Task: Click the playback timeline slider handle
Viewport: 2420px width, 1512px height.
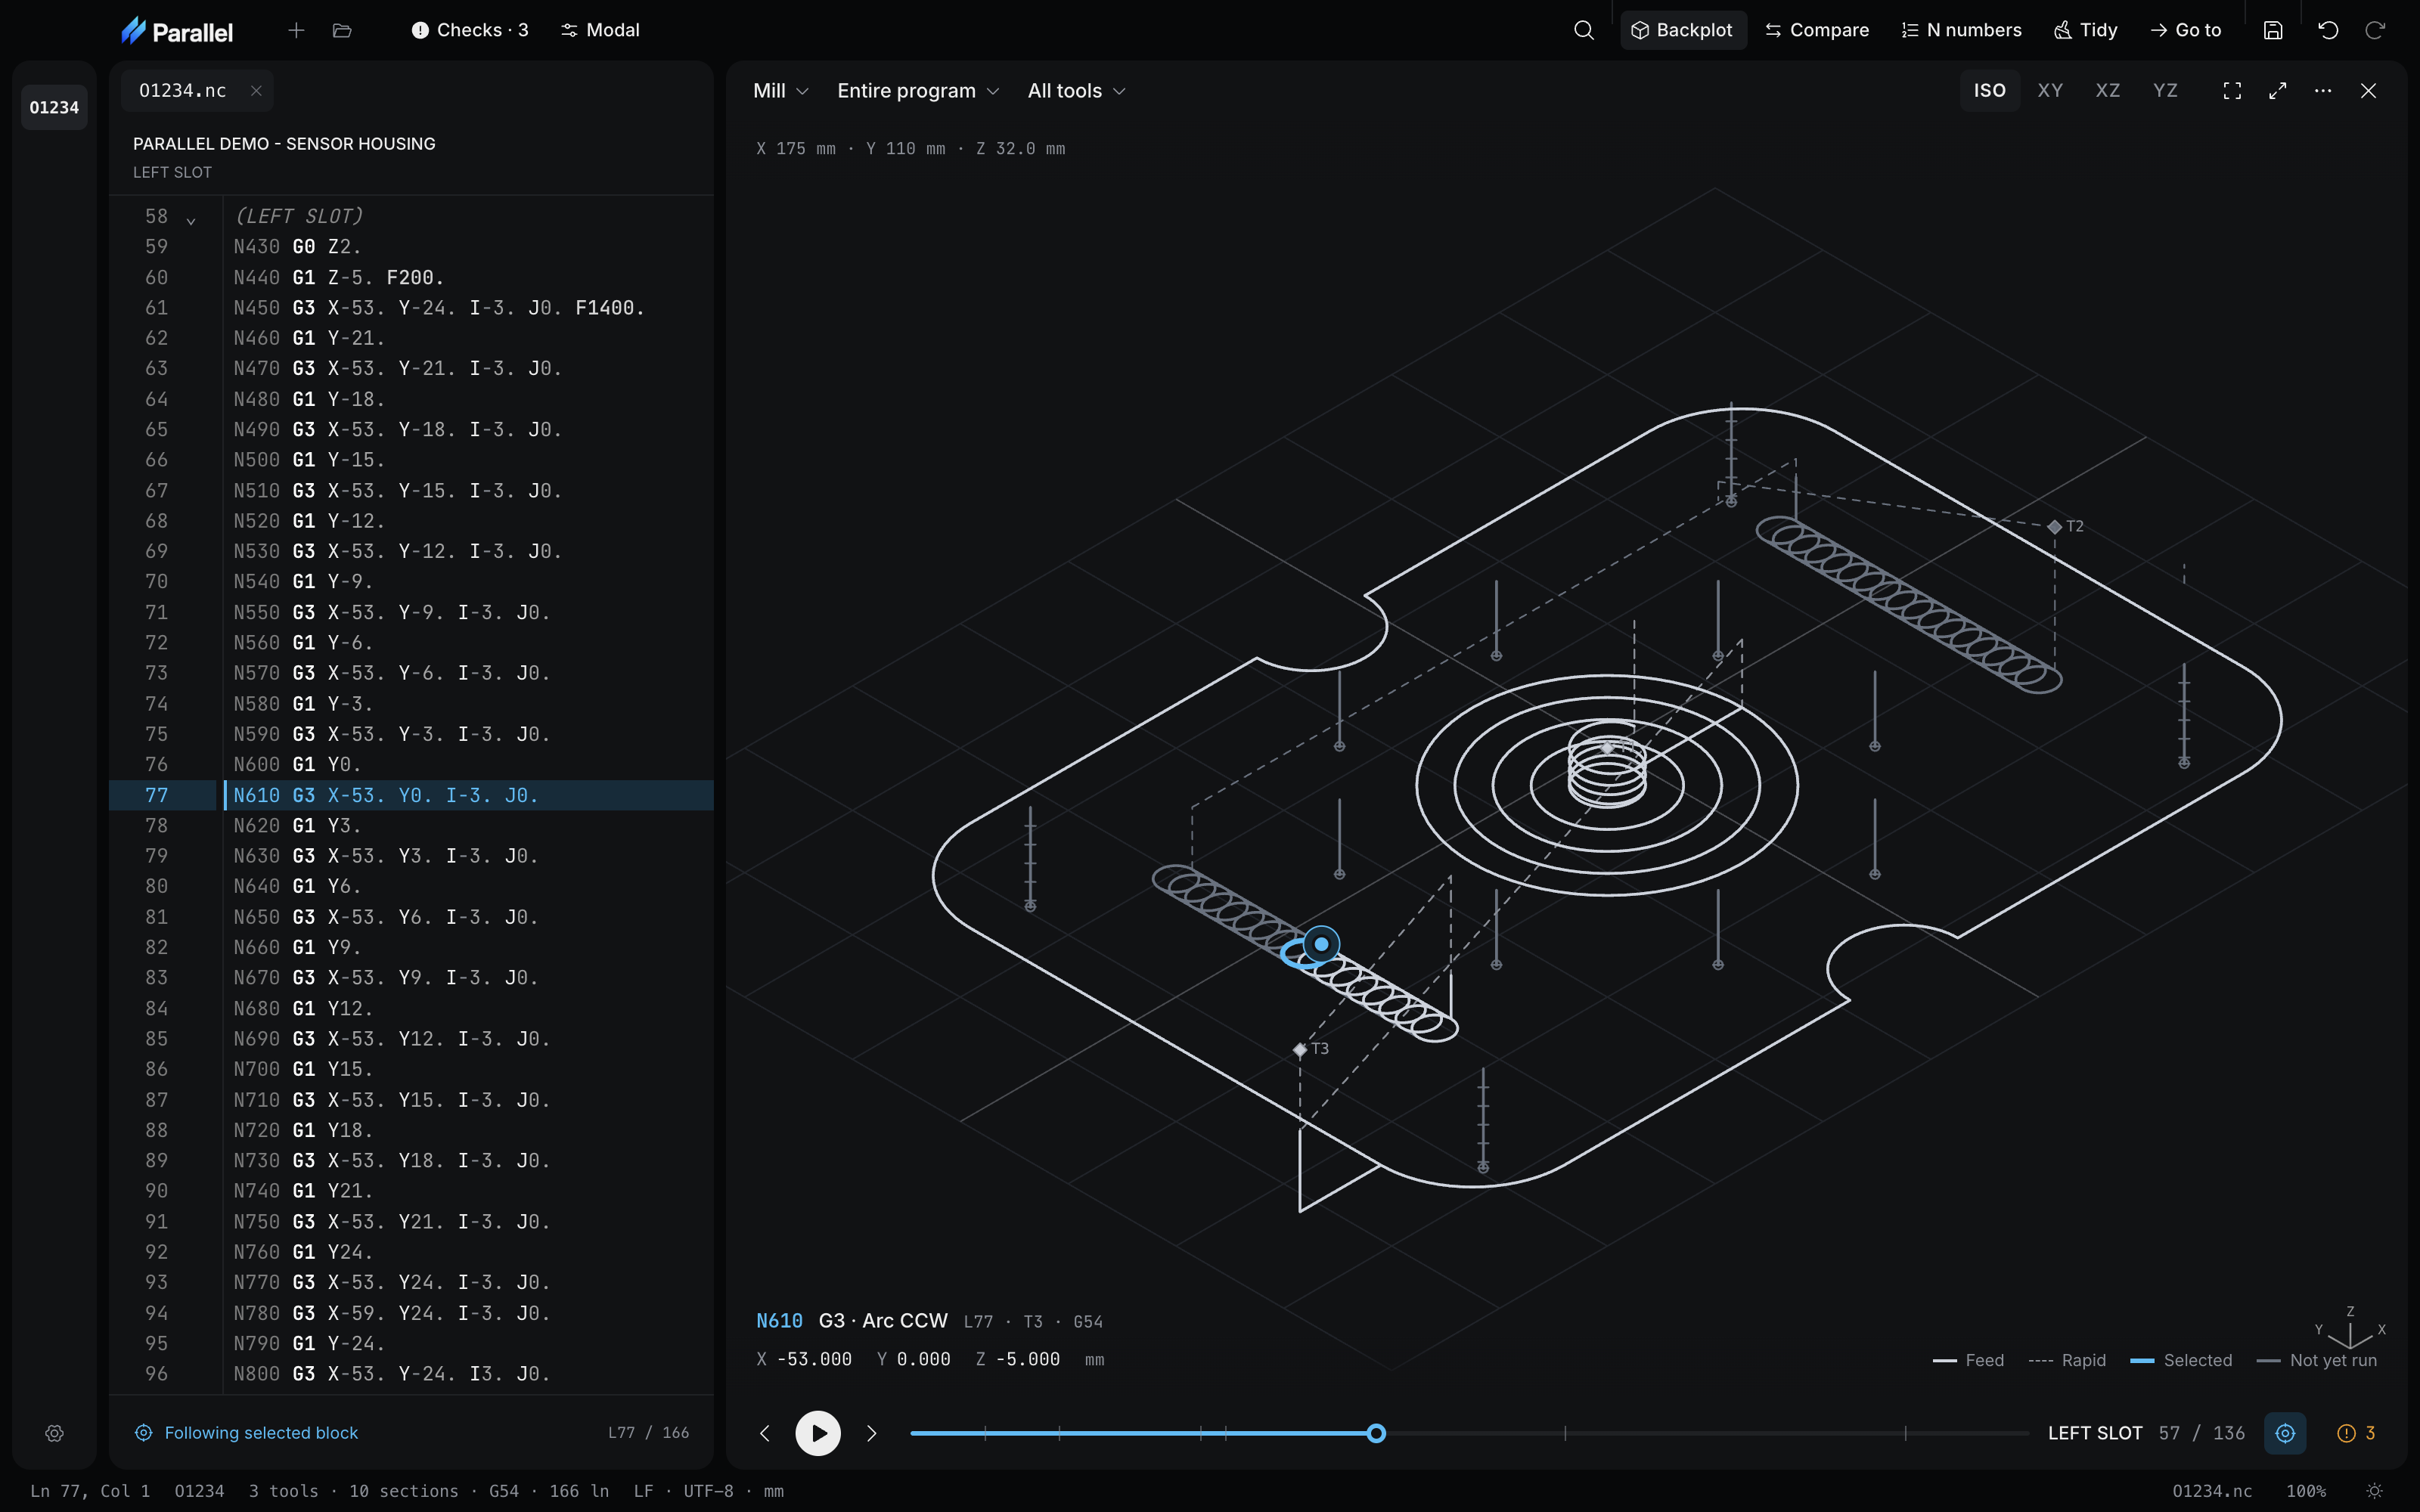Action: point(1376,1433)
